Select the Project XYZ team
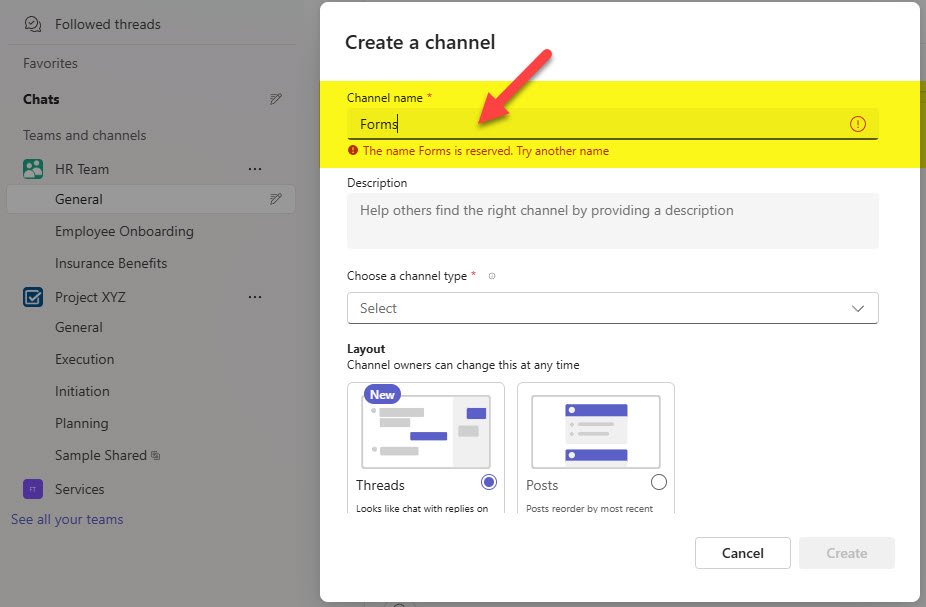This screenshot has height=607, width=926. pyautogui.click(x=90, y=298)
